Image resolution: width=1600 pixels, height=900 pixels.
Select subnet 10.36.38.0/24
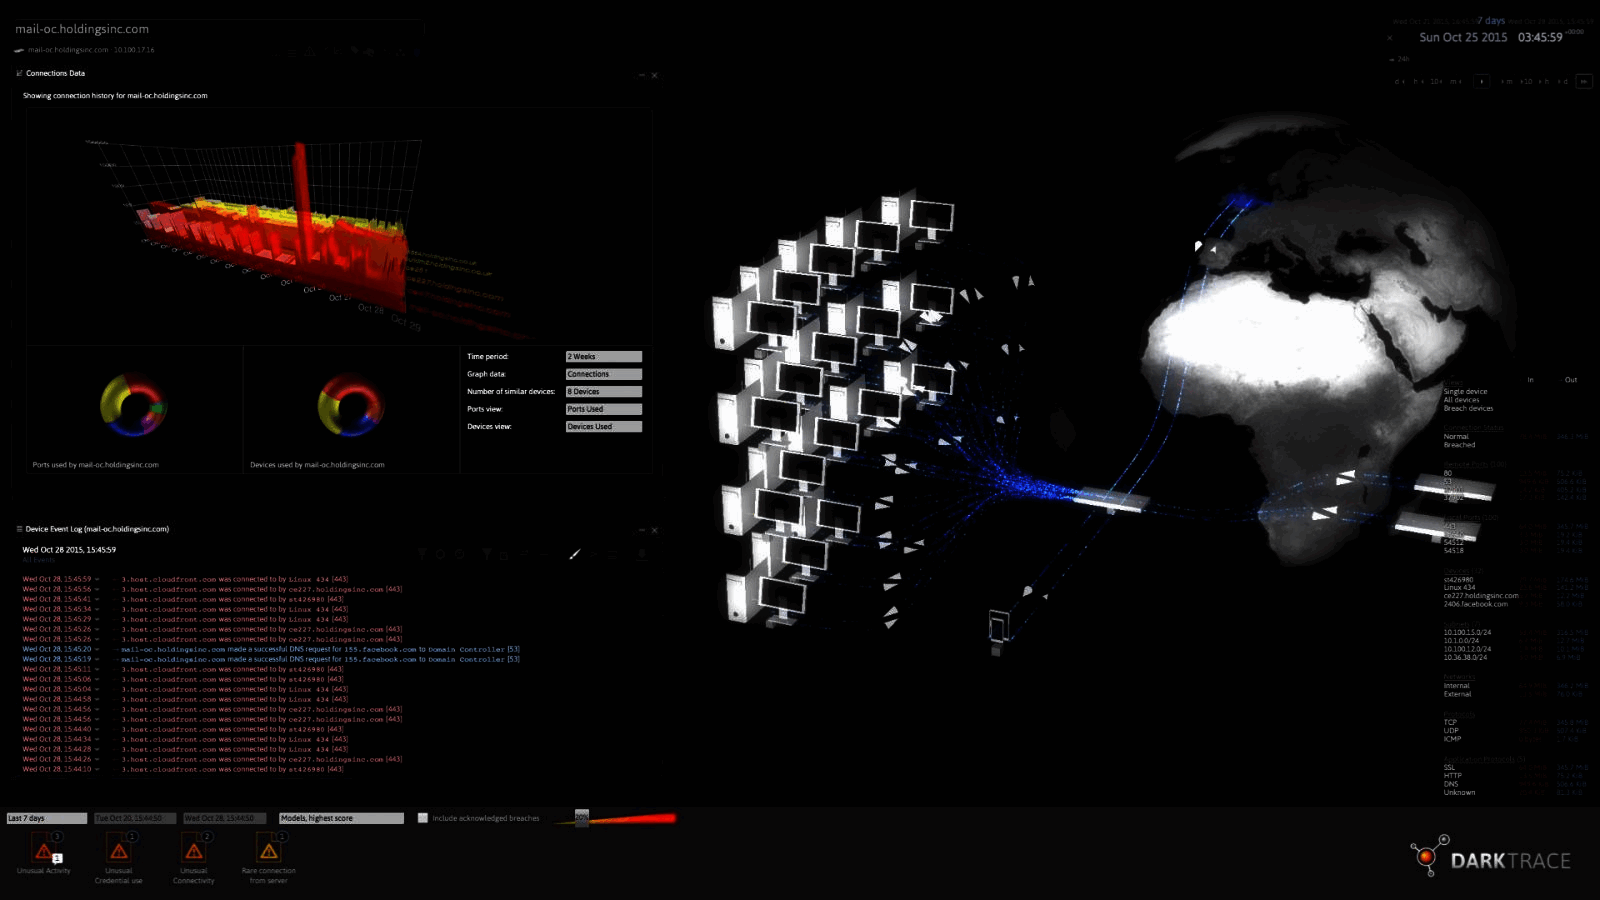[x=1465, y=658]
